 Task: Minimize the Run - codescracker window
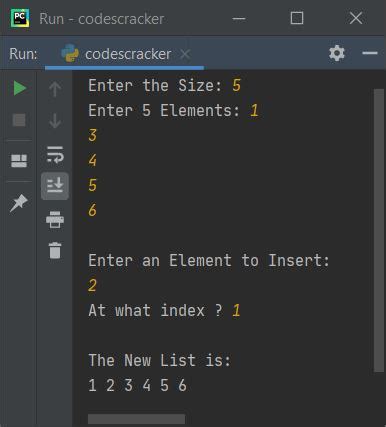(239, 19)
